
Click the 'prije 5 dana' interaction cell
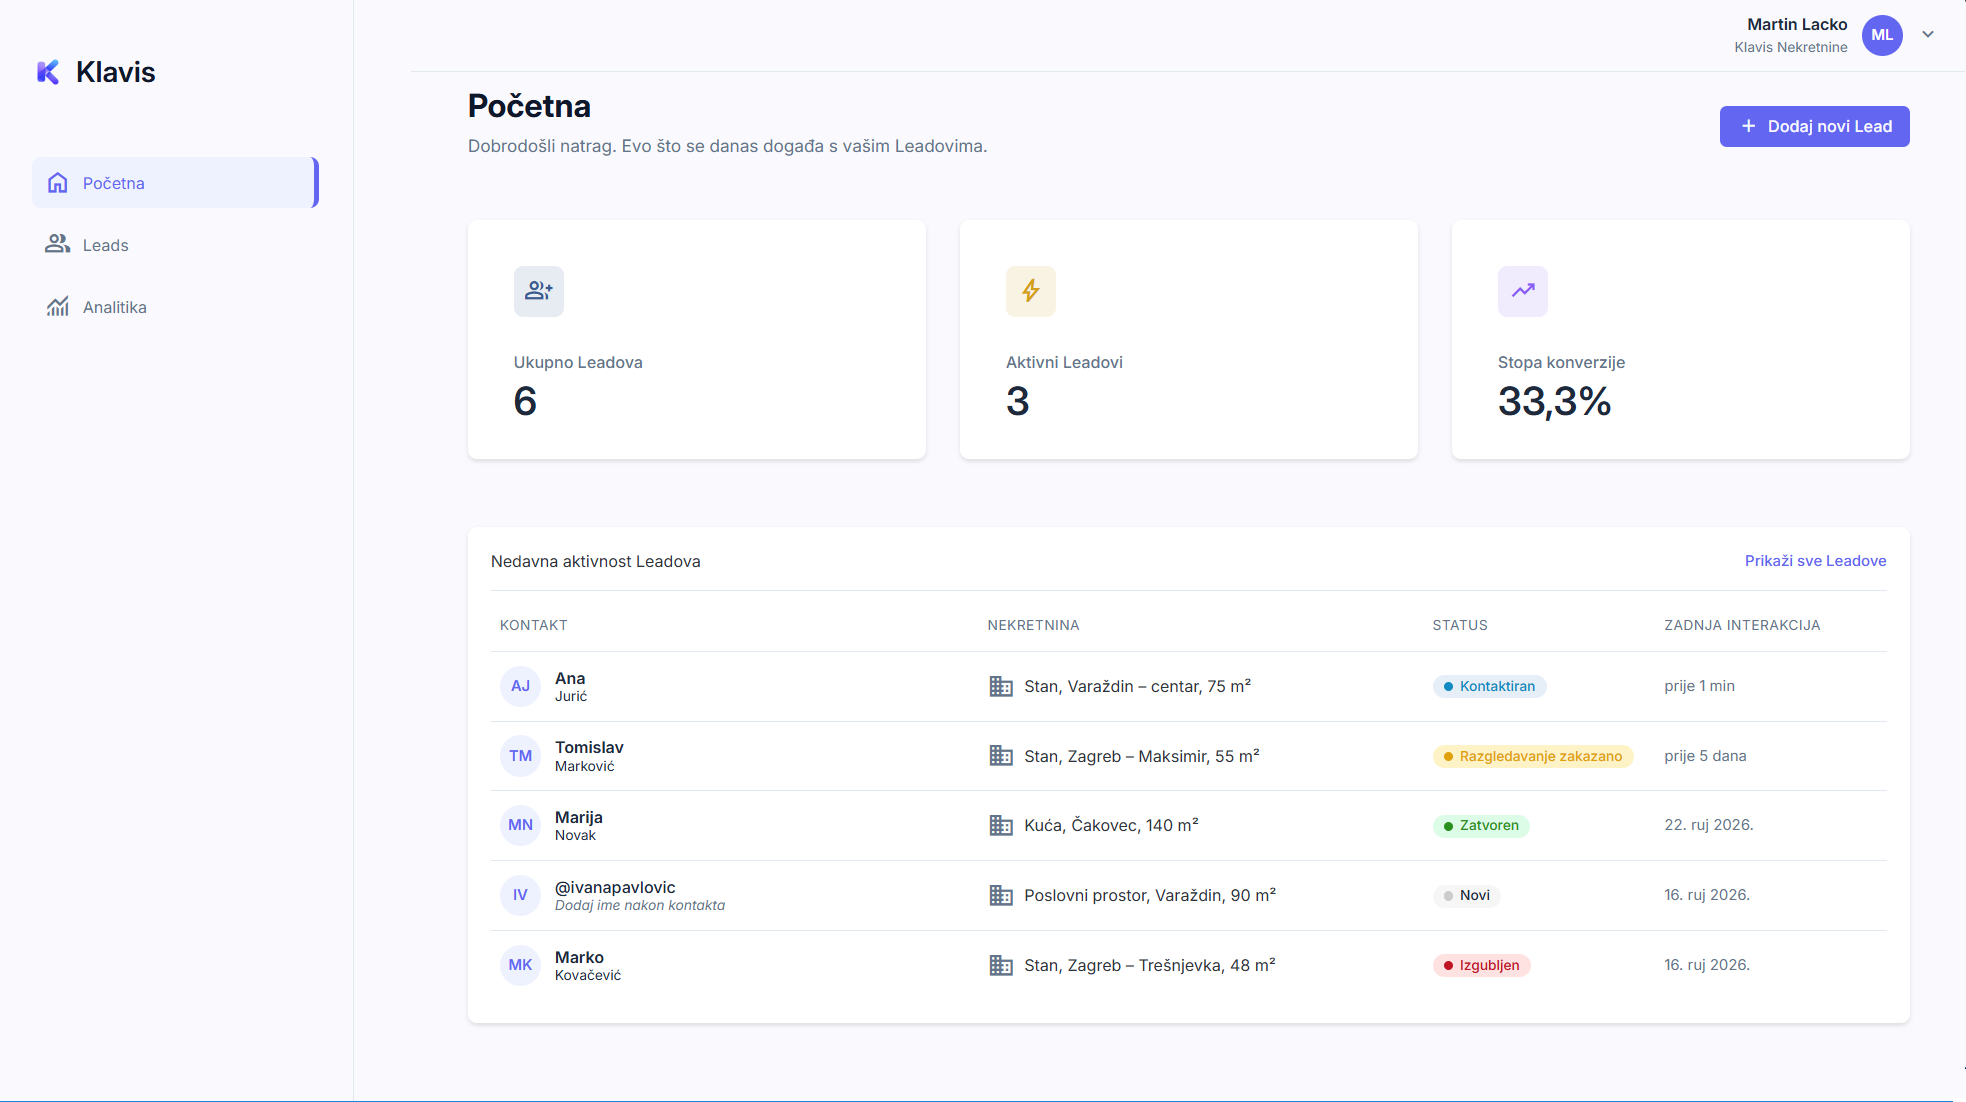coord(1705,756)
